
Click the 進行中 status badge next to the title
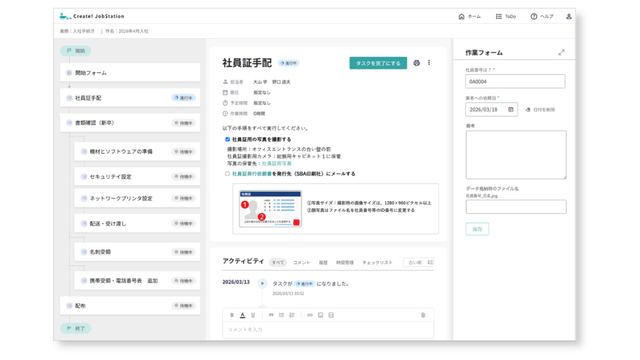tap(289, 63)
